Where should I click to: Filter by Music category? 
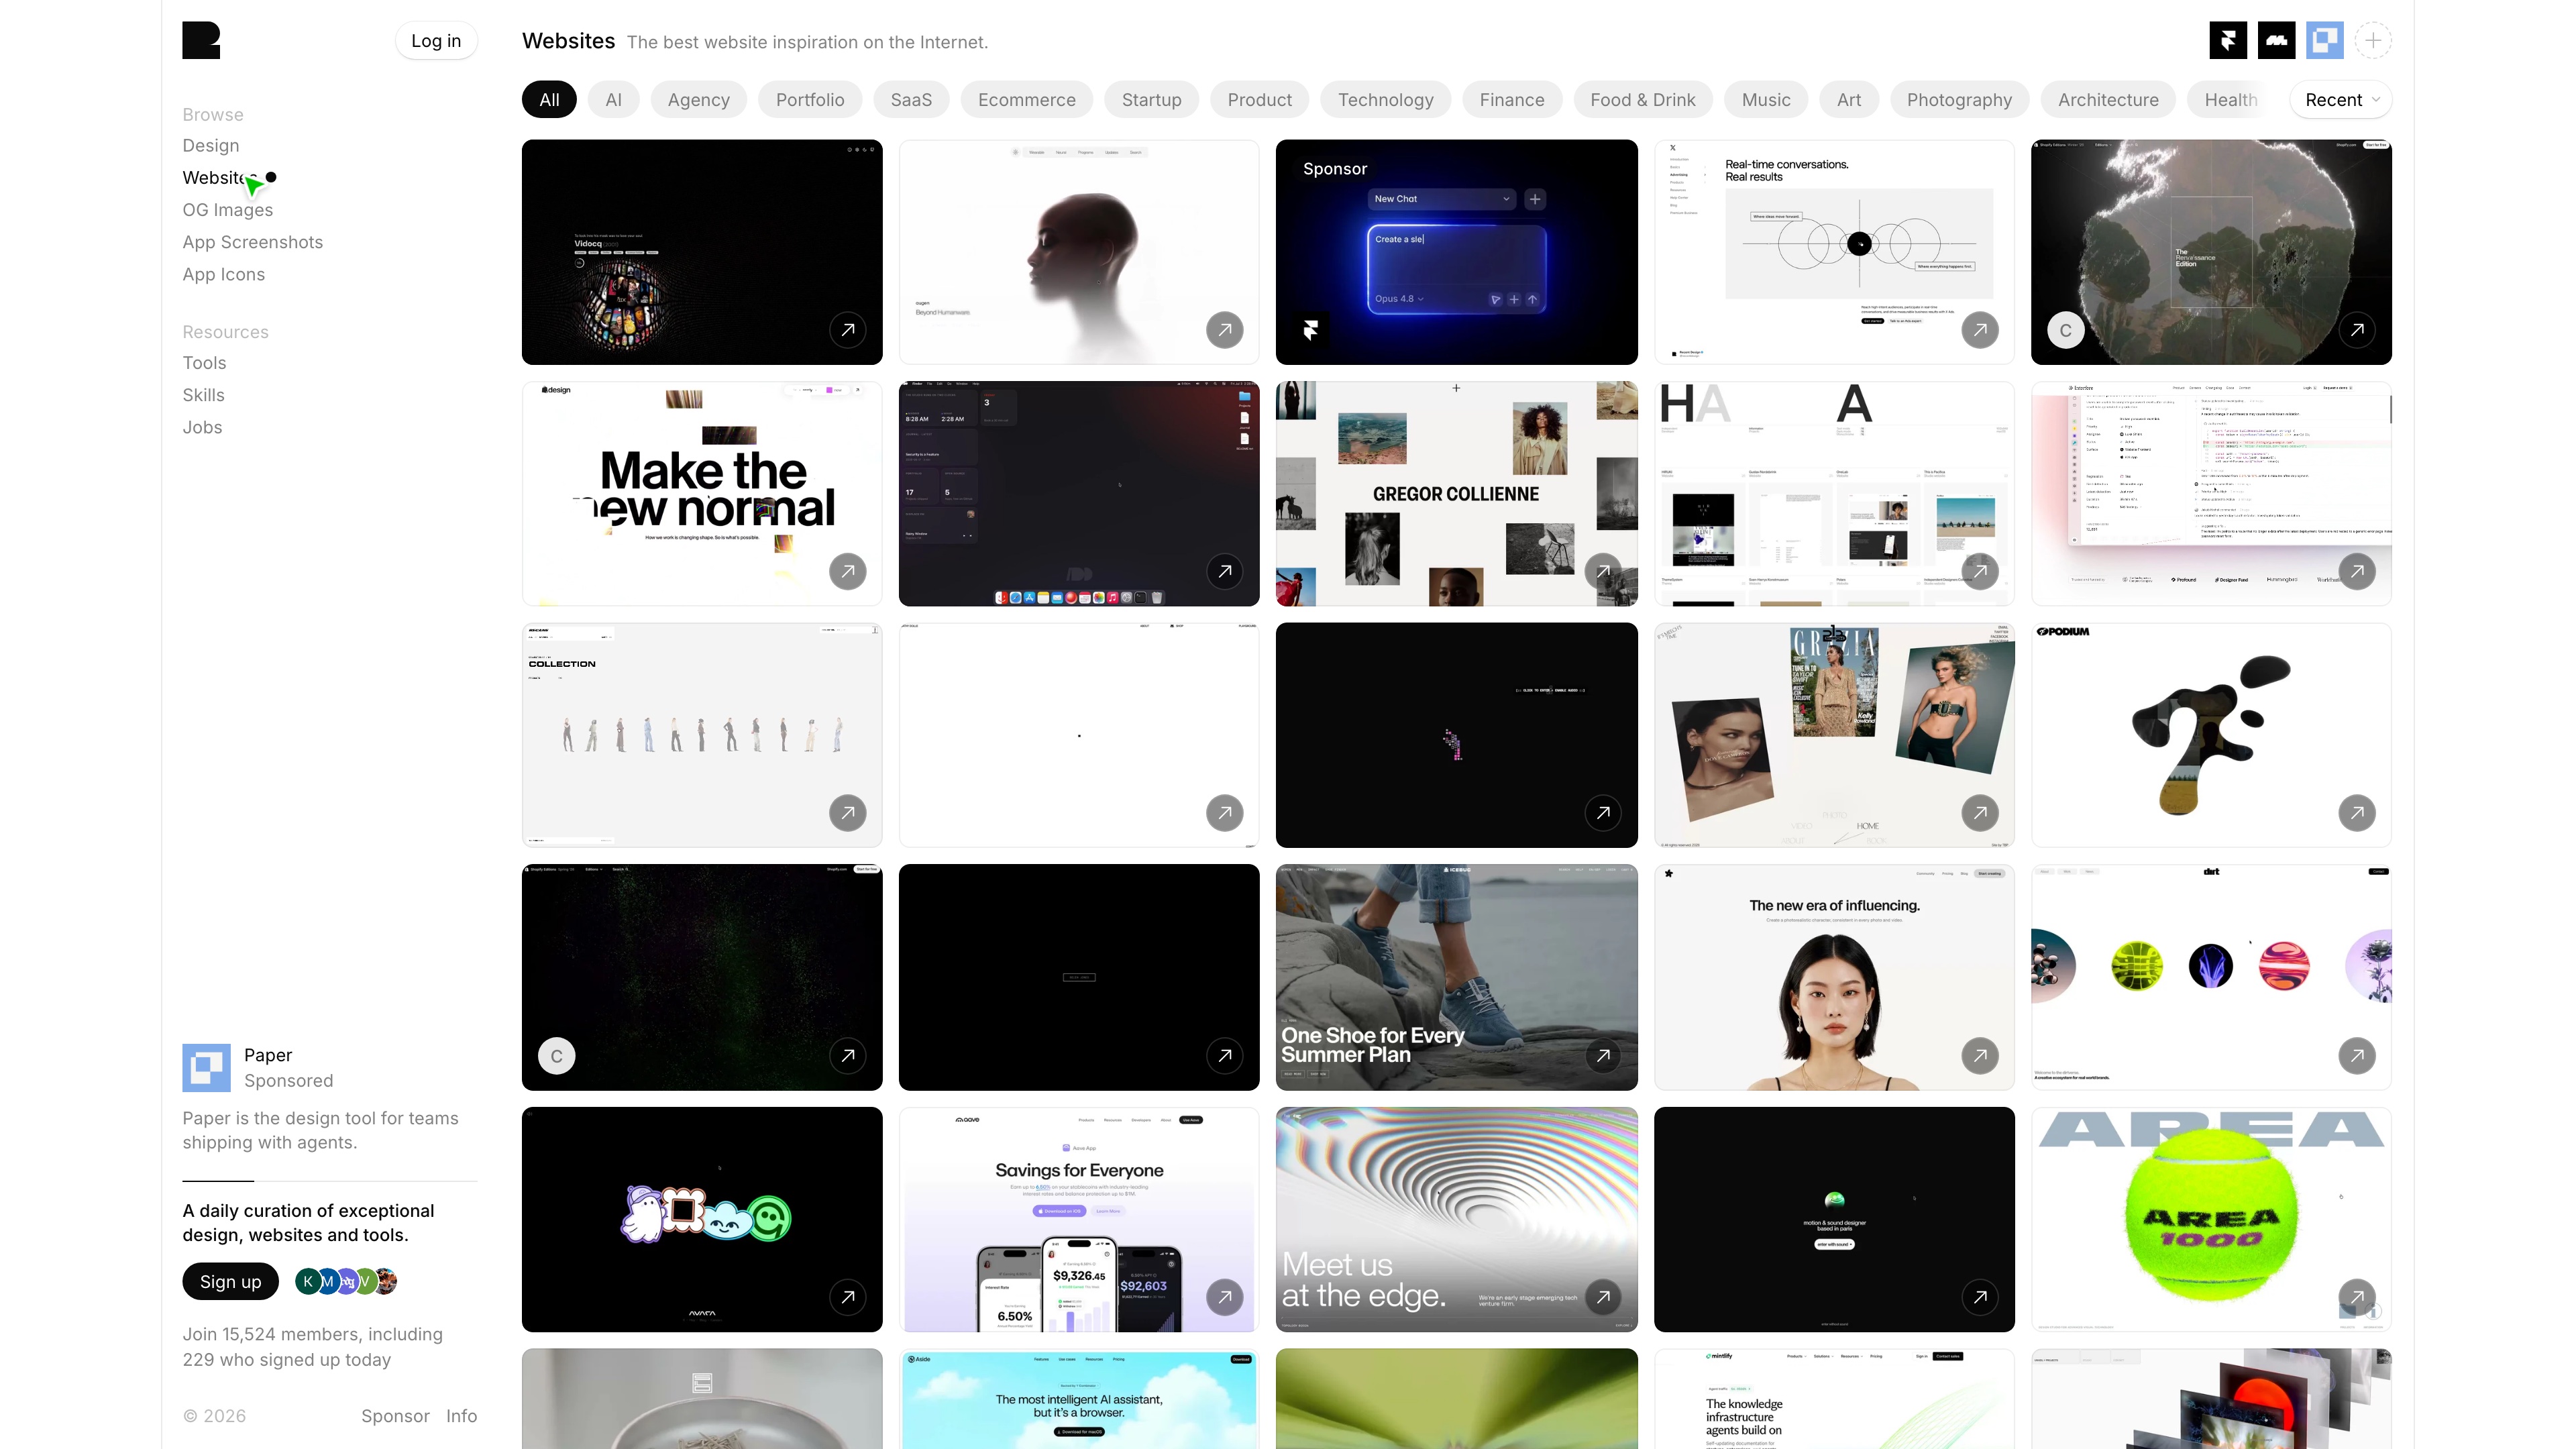click(x=1766, y=100)
